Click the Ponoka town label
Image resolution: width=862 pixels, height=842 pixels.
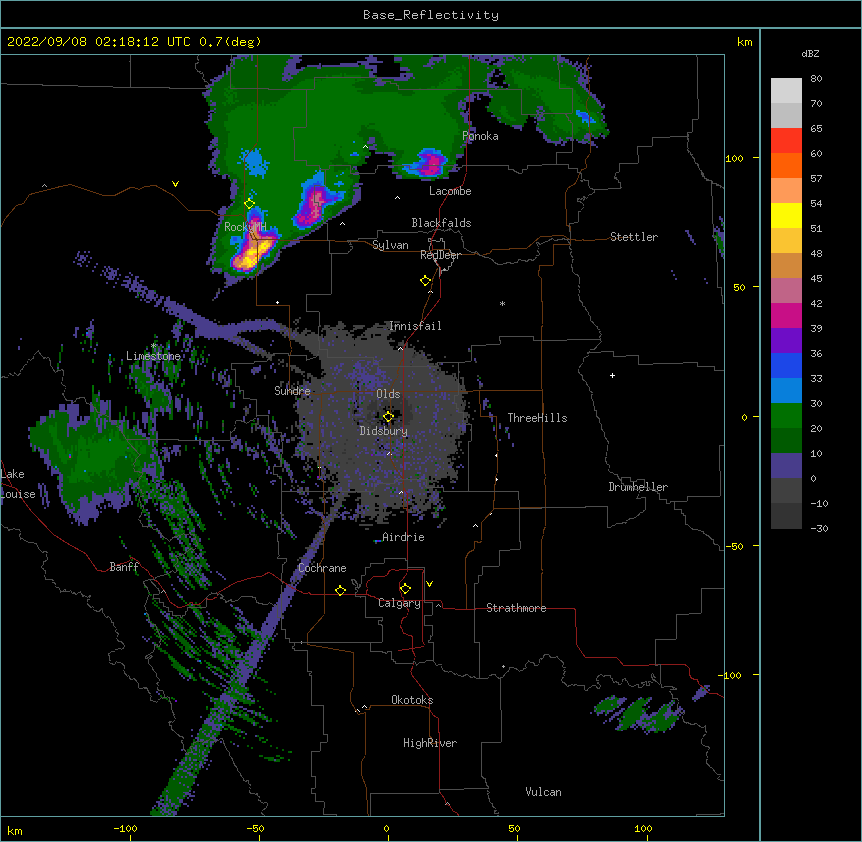480,136
